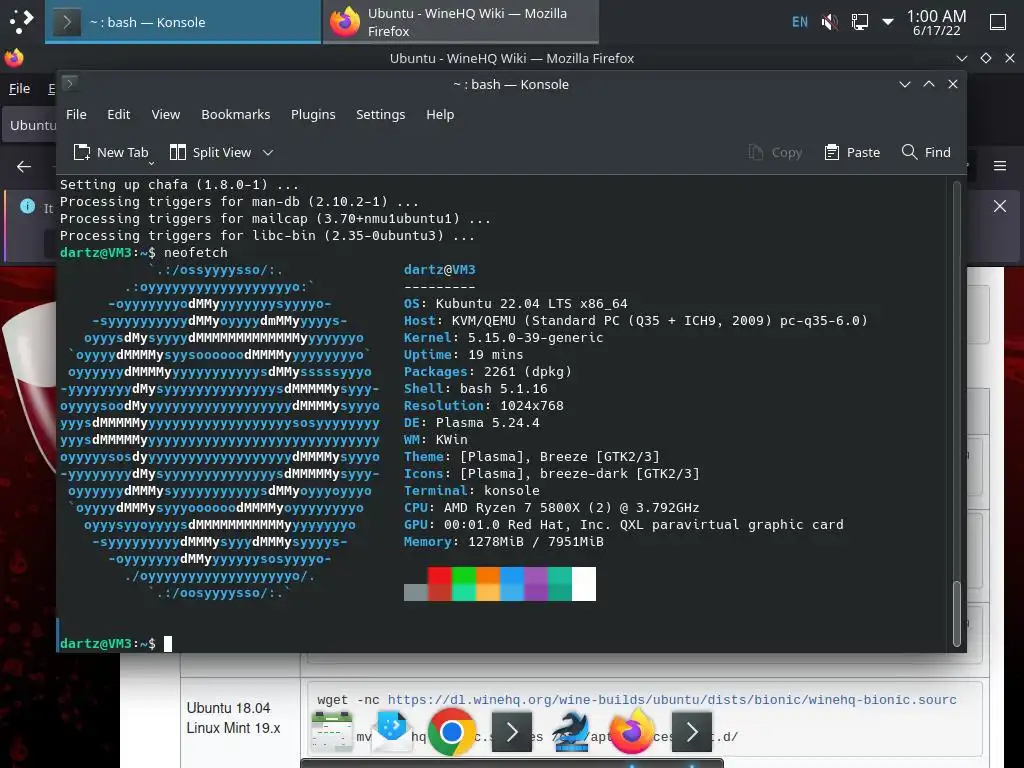Minimize the Konsole window

tap(904, 84)
